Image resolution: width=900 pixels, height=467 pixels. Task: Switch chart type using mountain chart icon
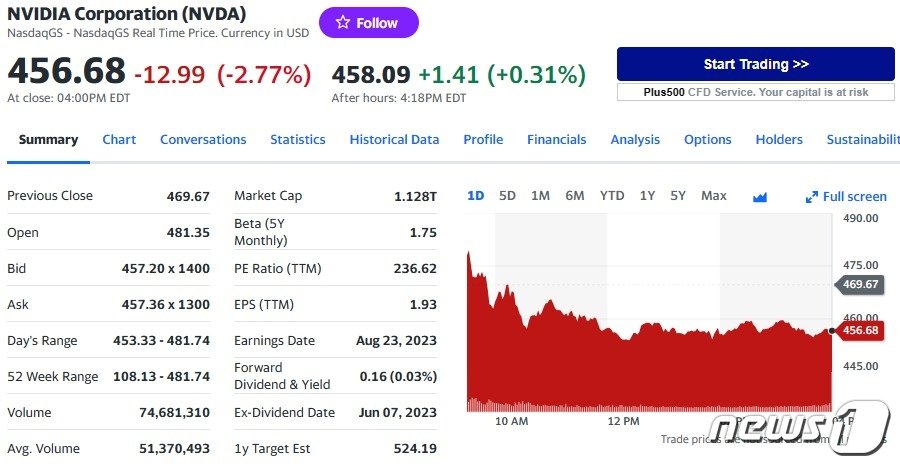pos(760,197)
